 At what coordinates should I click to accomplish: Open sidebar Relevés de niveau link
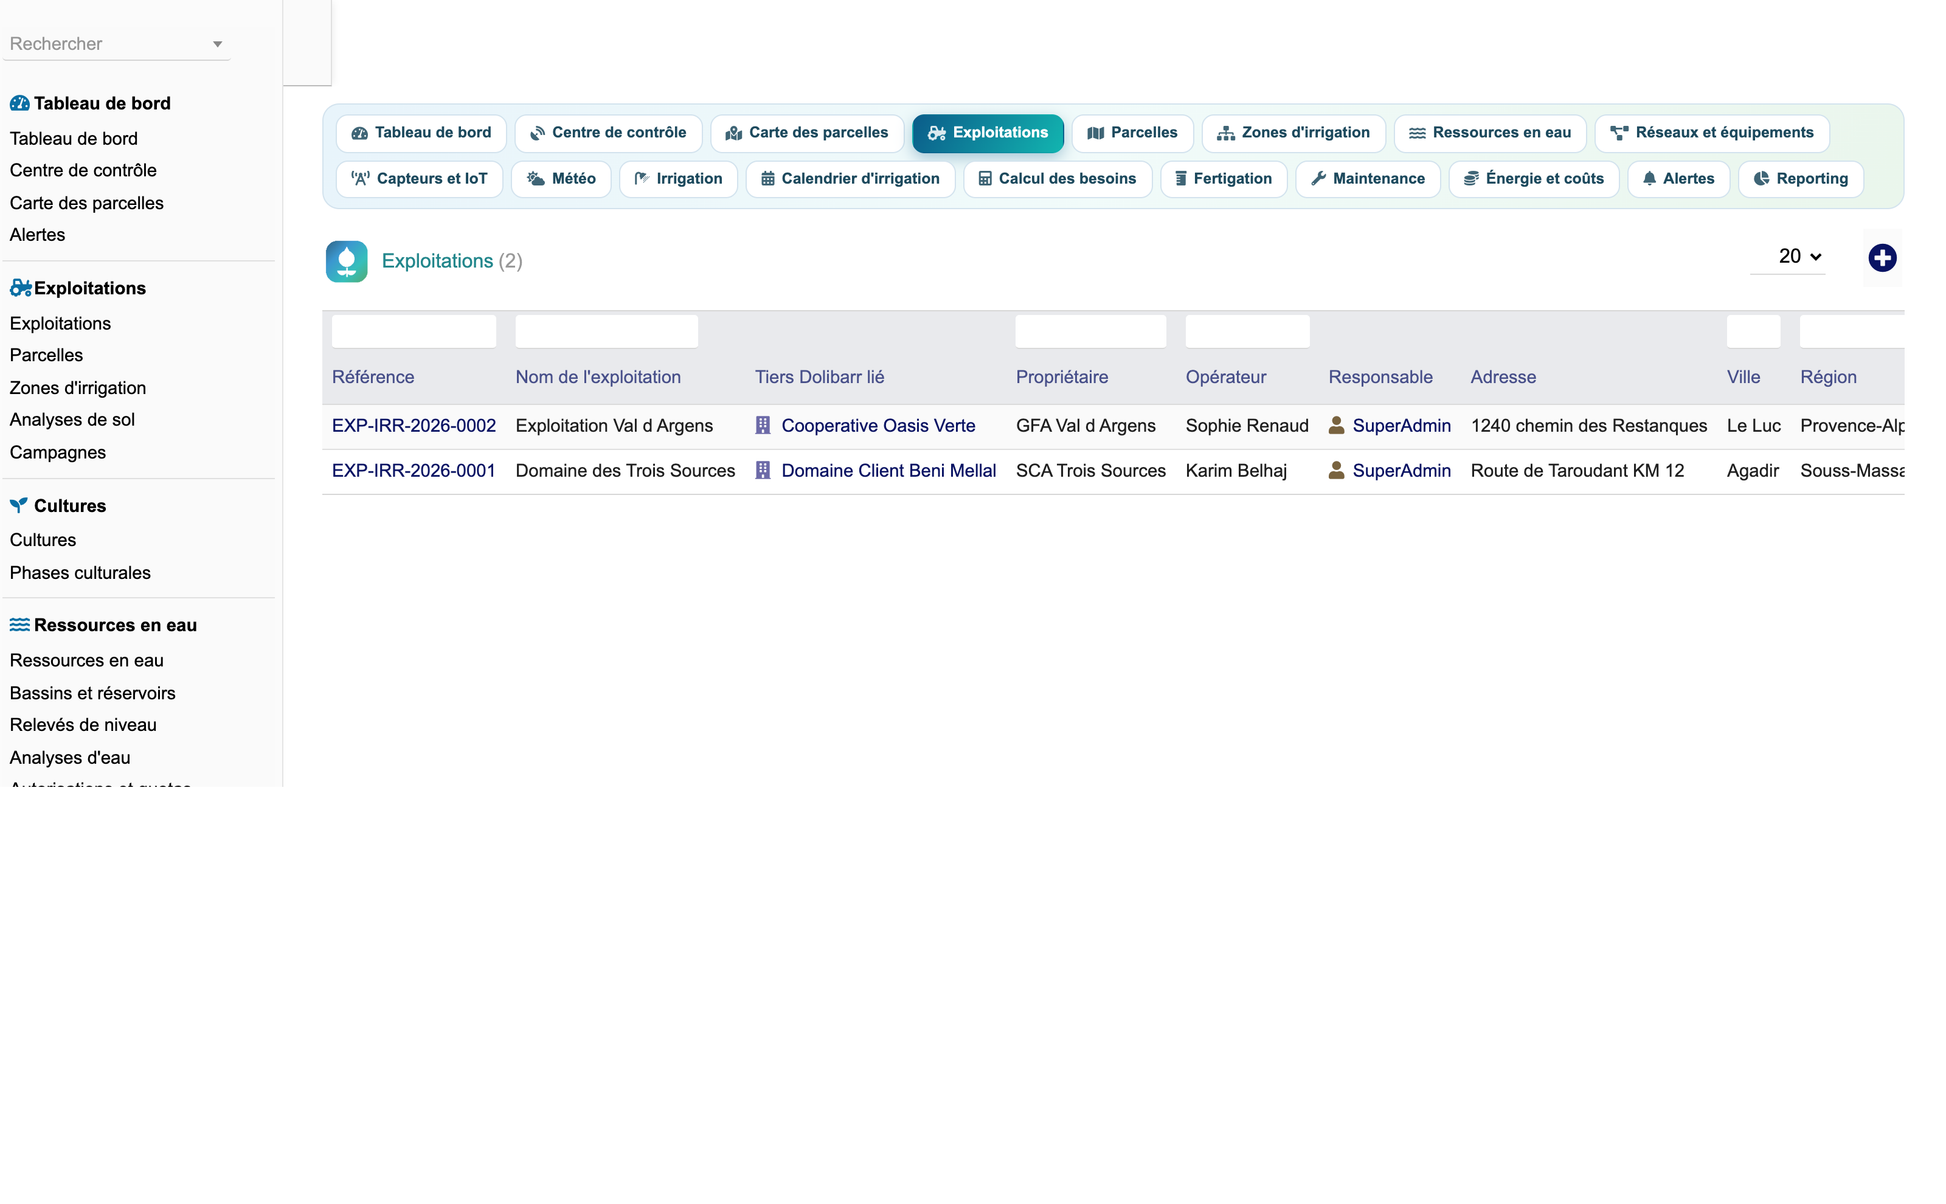[x=83, y=726]
